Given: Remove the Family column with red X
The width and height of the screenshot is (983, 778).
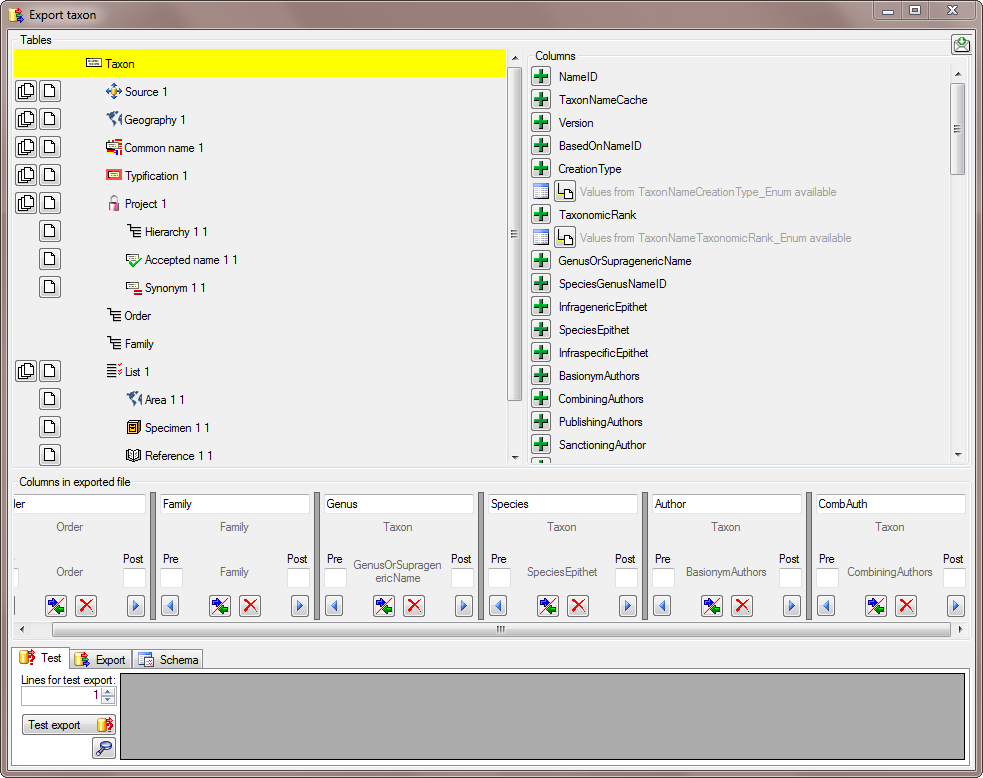Looking at the screenshot, I should point(250,606).
